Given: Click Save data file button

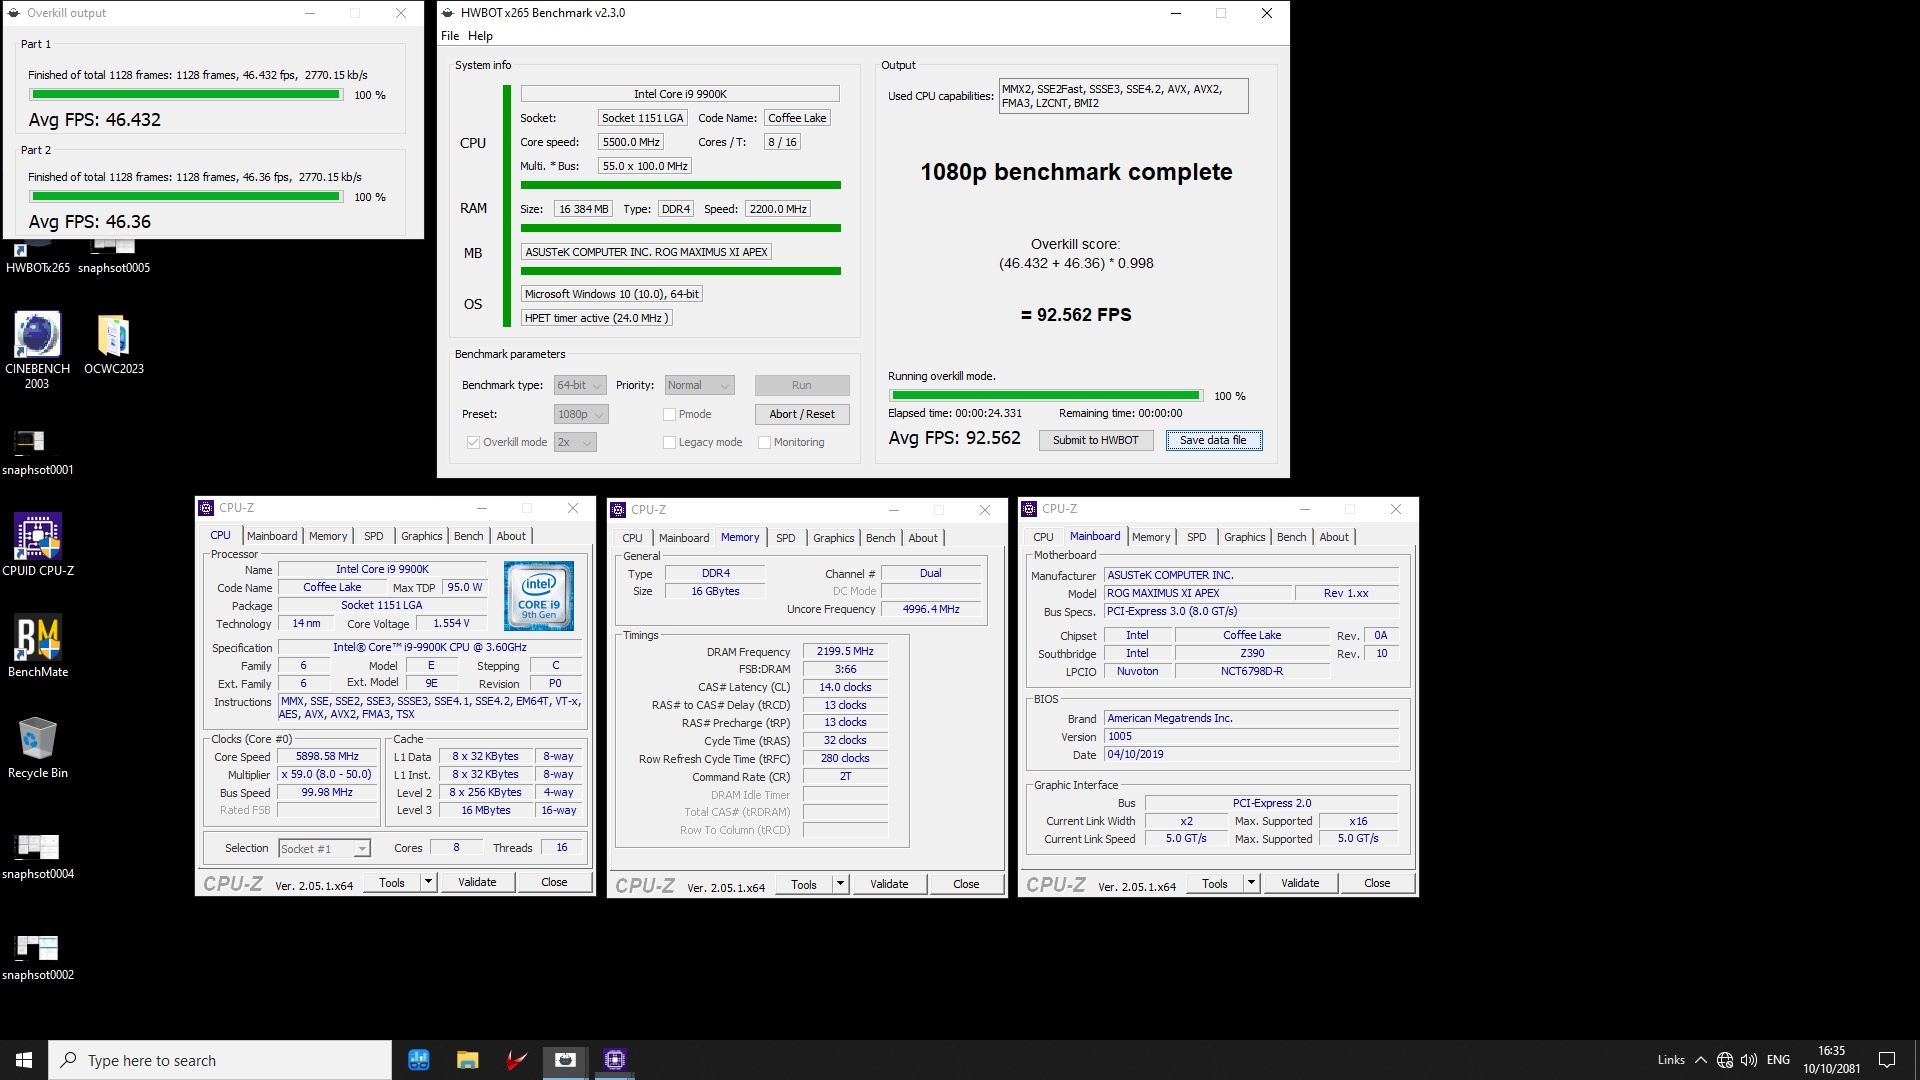Looking at the screenshot, I should [1213, 440].
